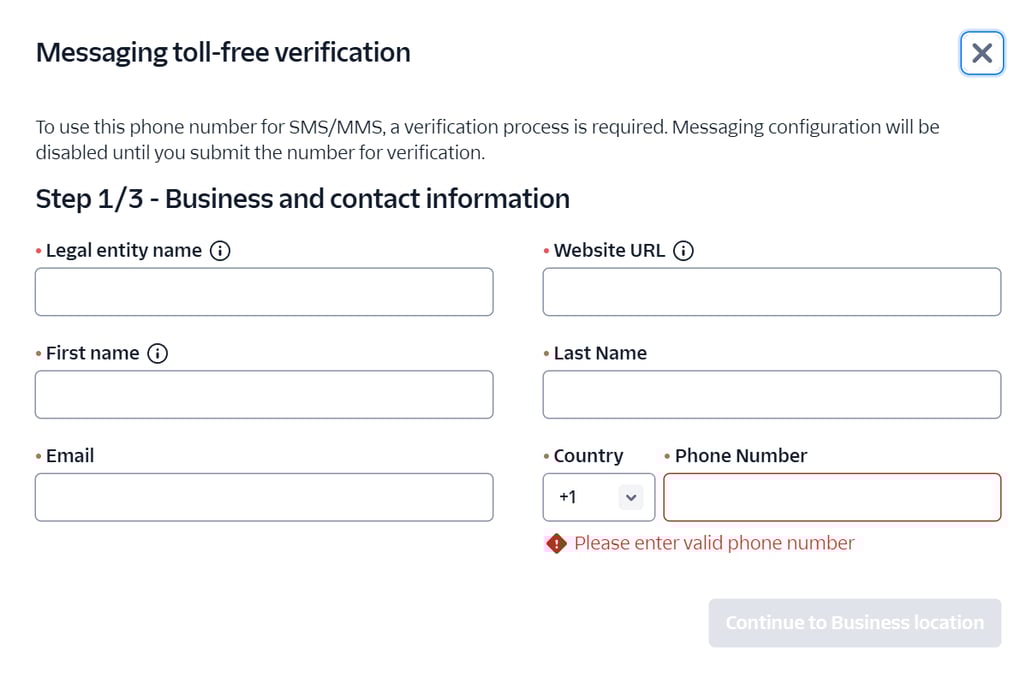Click the Last Name text box
Viewport: 1032px width, 677px height.
pos(771,394)
